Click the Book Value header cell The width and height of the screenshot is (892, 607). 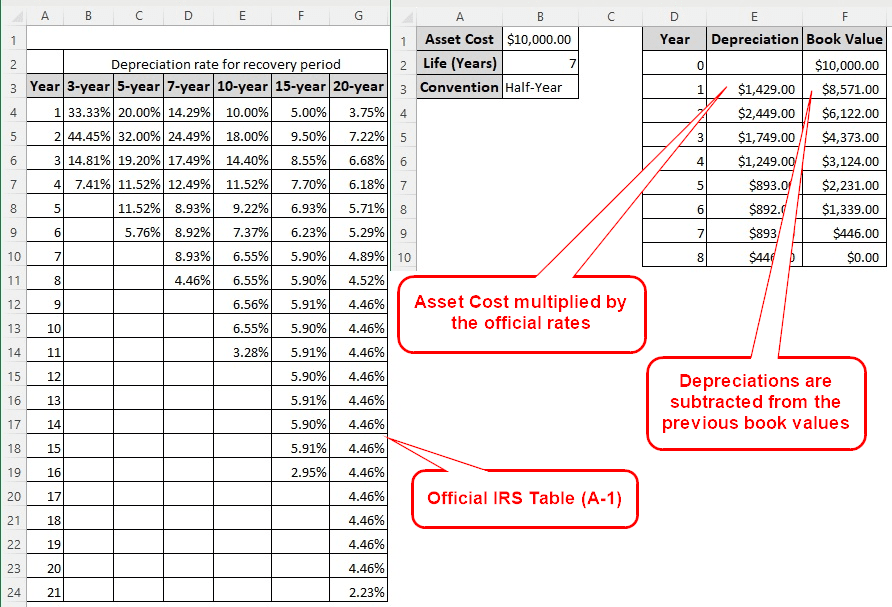pos(845,40)
